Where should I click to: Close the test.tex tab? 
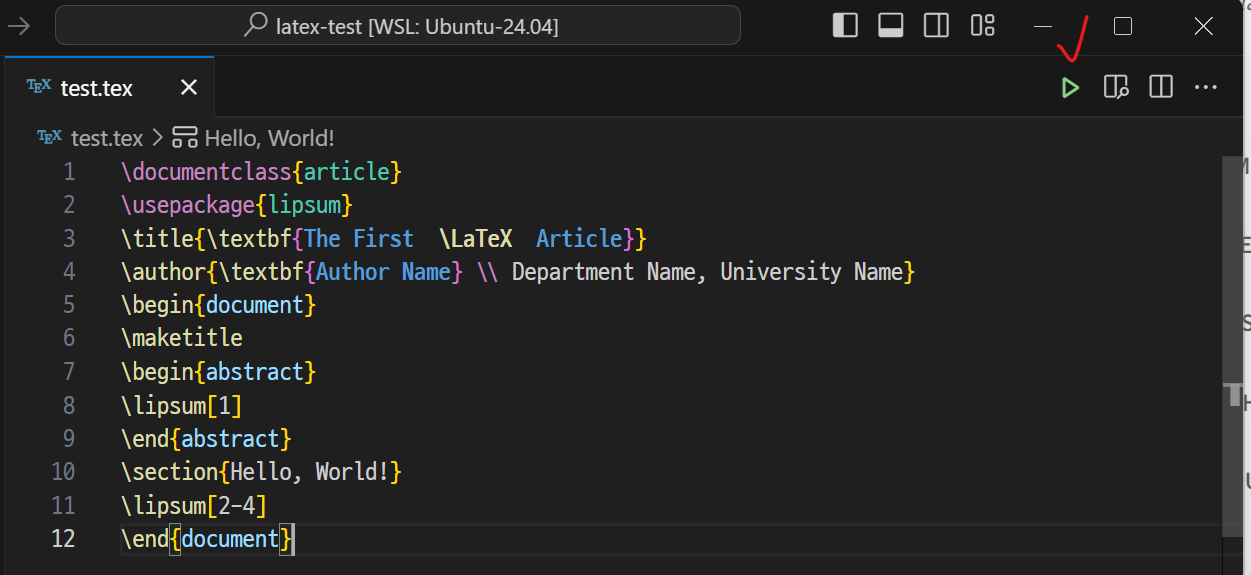(x=188, y=88)
